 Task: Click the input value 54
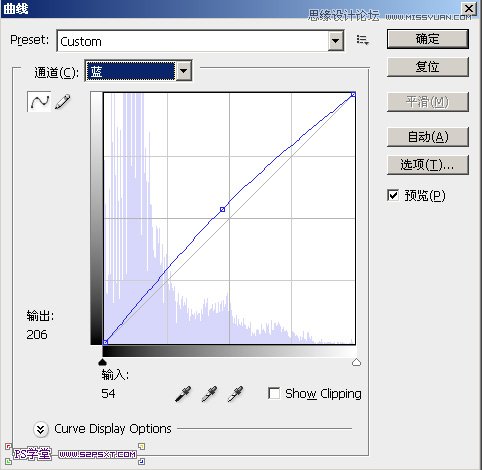pos(108,394)
